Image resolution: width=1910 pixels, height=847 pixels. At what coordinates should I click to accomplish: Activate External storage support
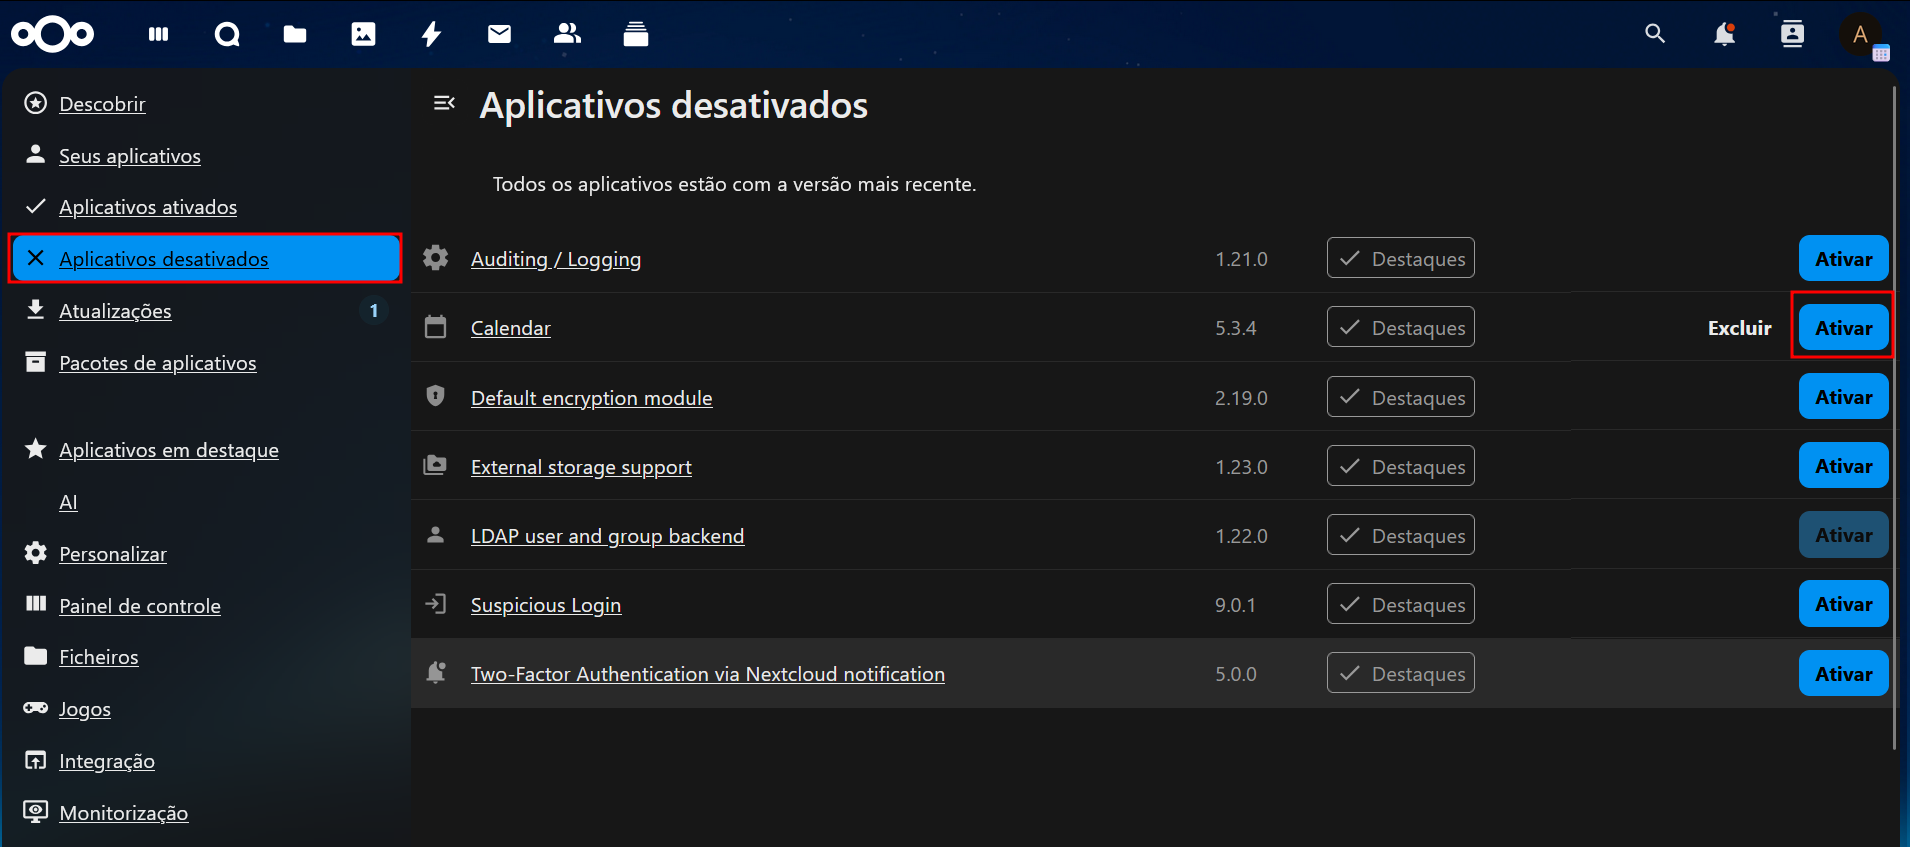1844,466
